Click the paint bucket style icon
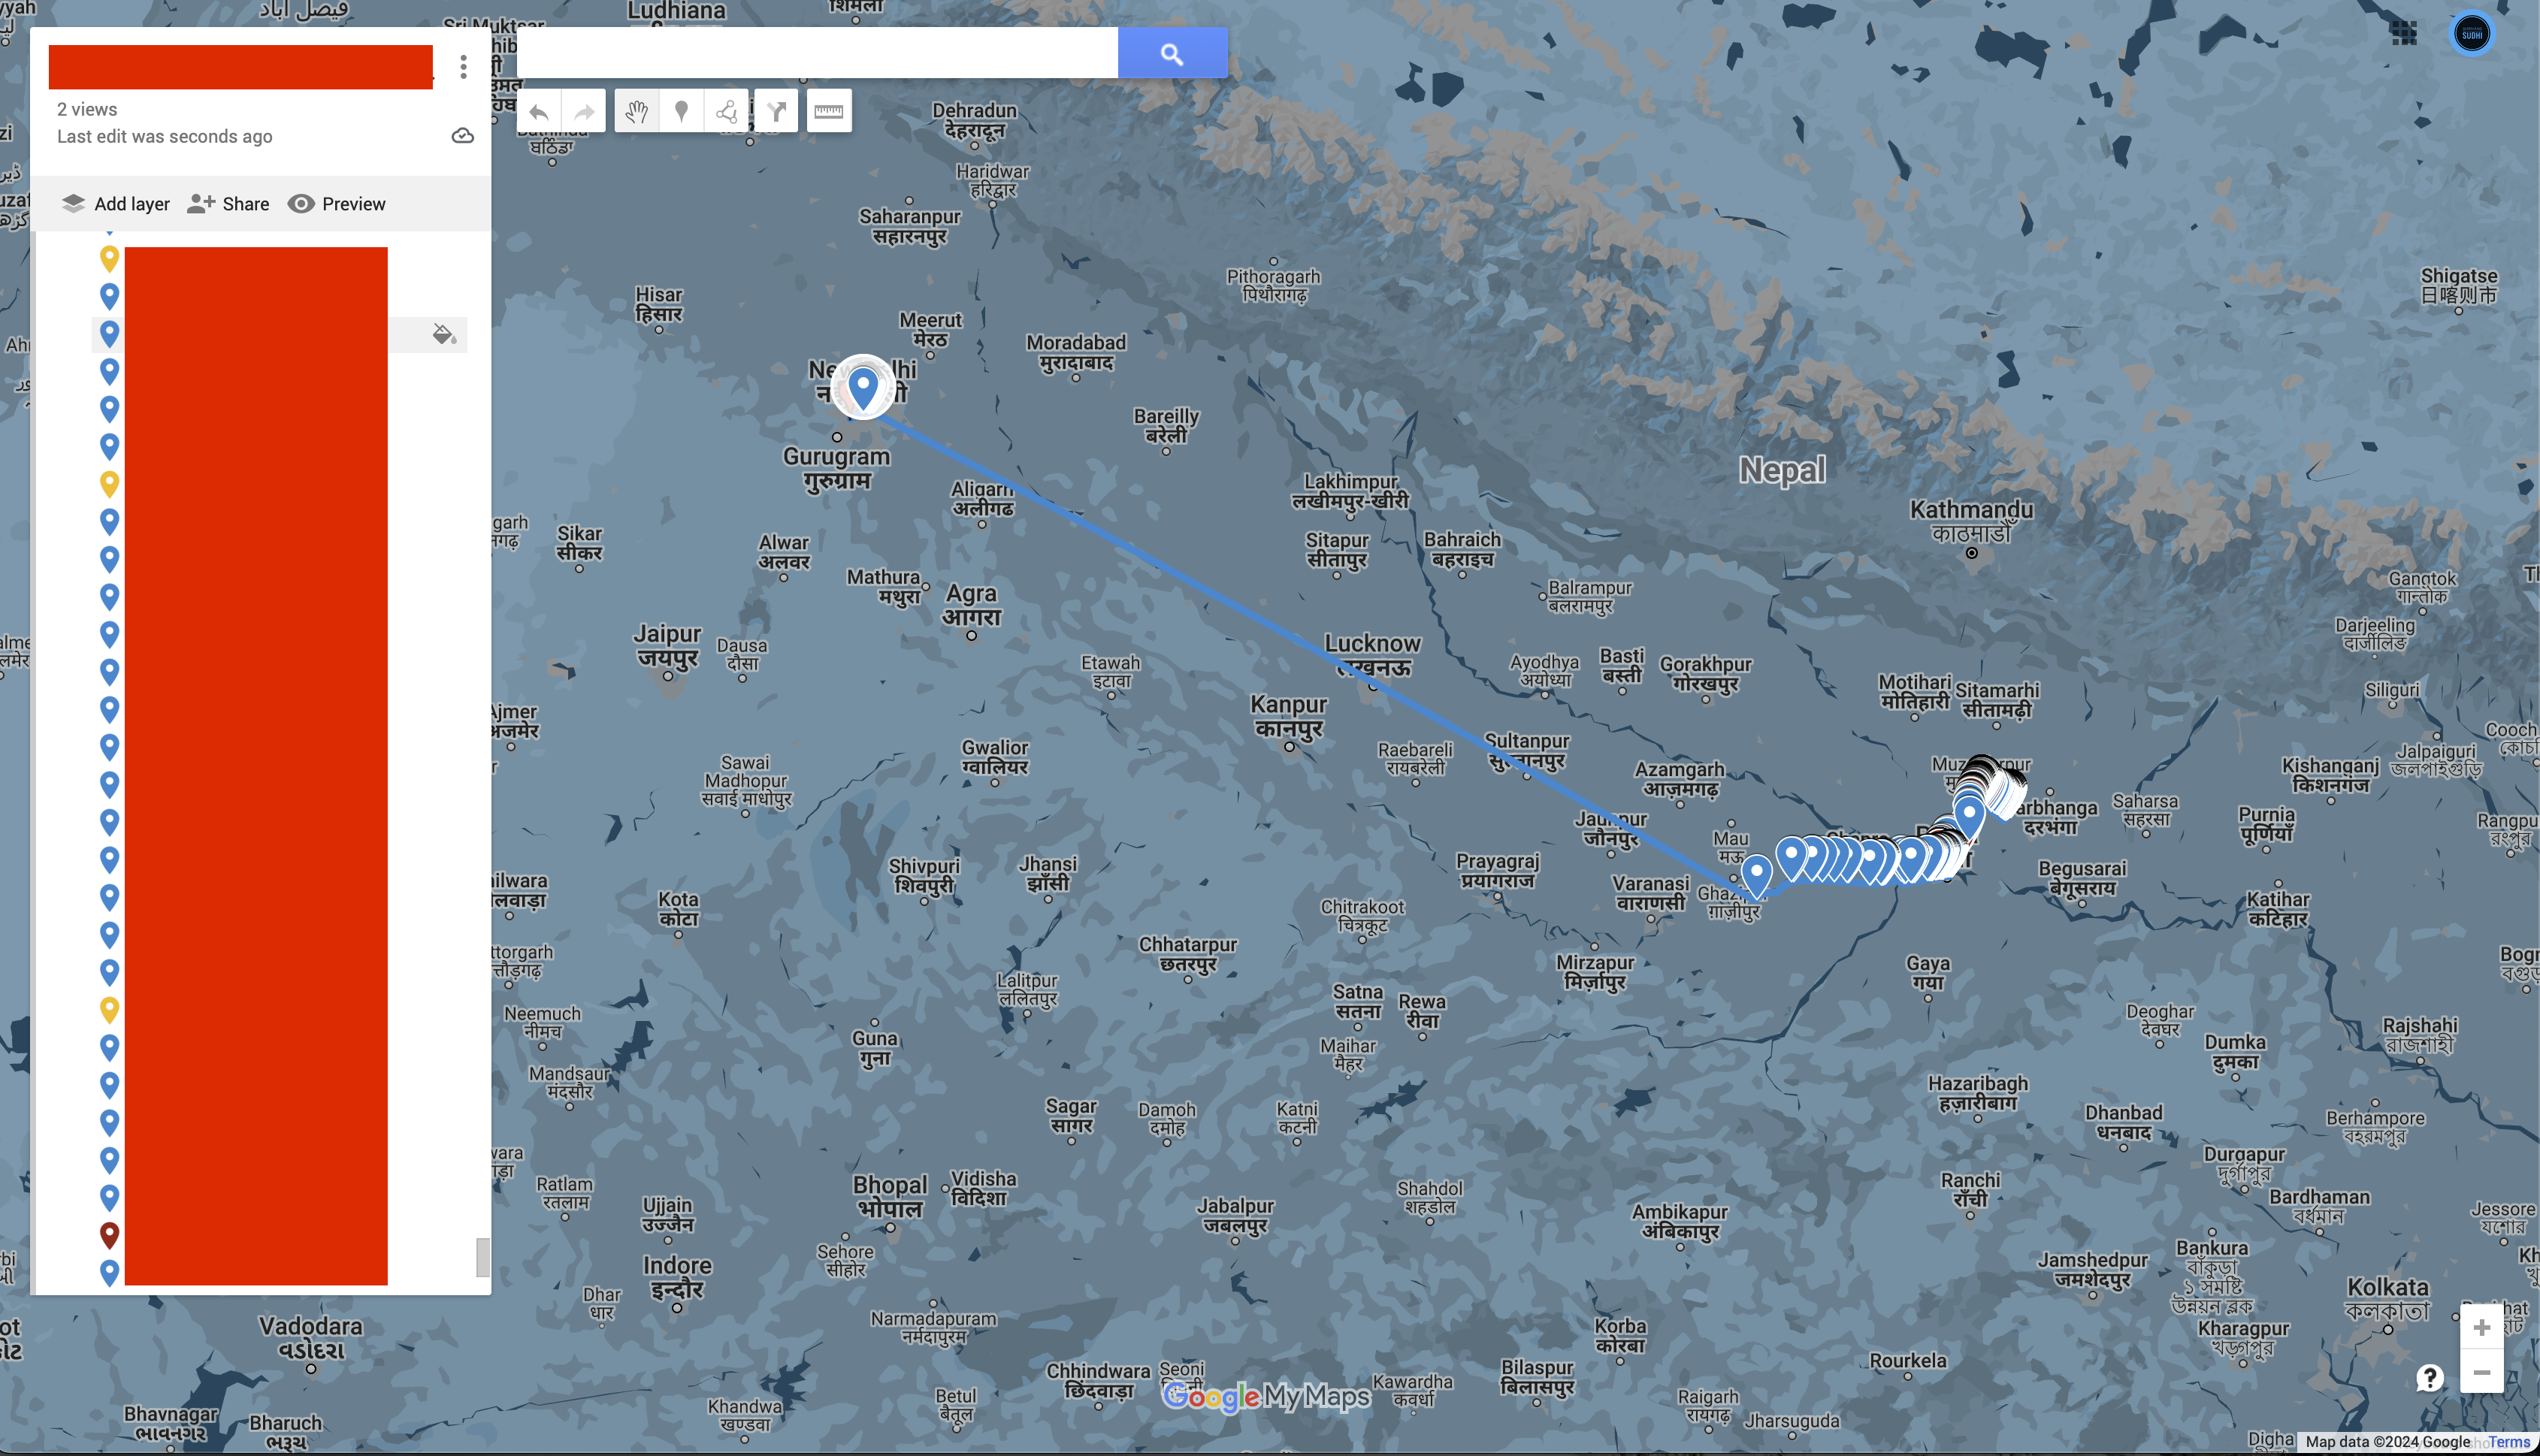 click(x=444, y=334)
